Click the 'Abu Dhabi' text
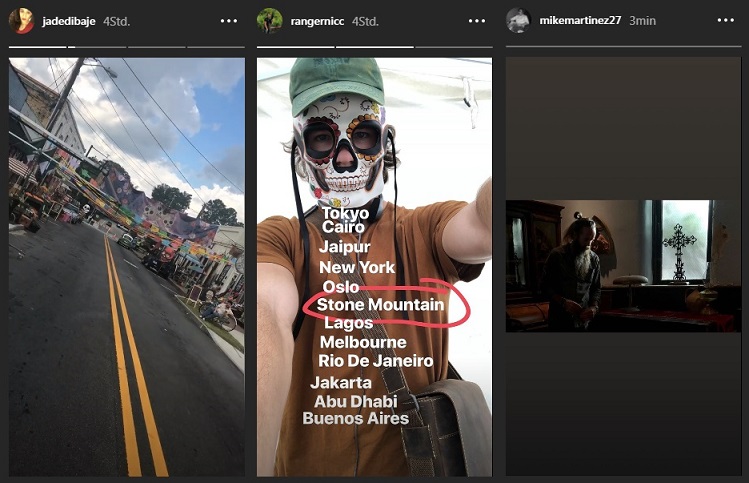The width and height of the screenshot is (749, 483). tap(356, 401)
